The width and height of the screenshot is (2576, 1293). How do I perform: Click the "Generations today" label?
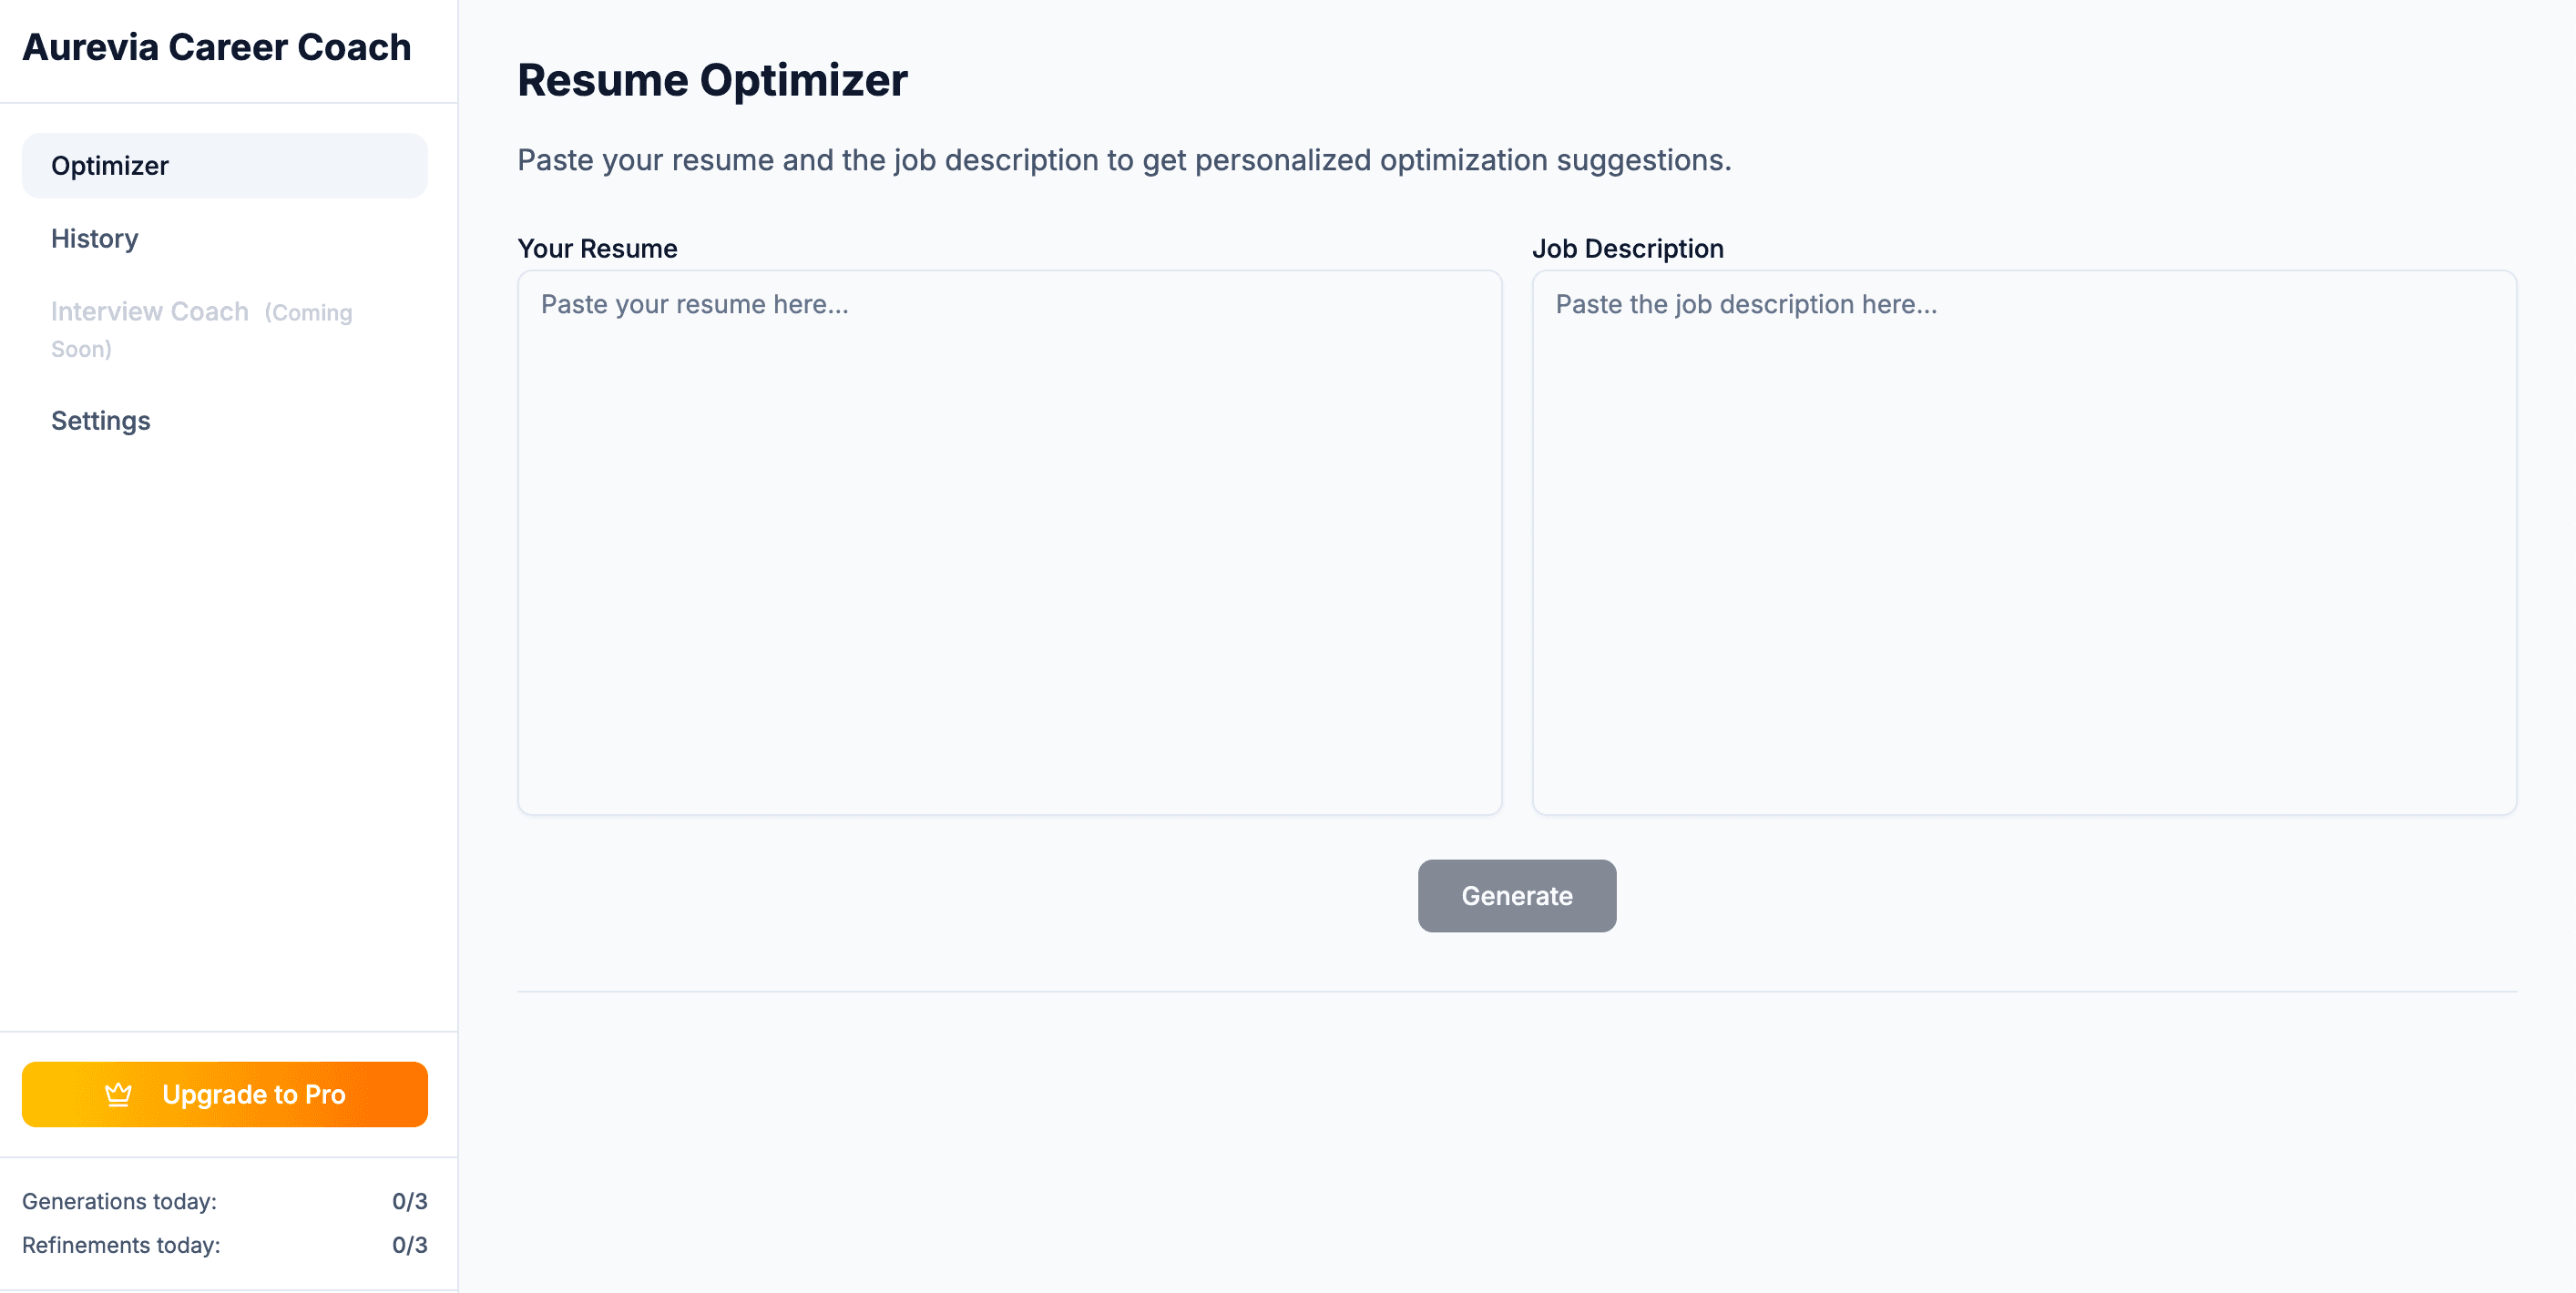pyautogui.click(x=119, y=1201)
